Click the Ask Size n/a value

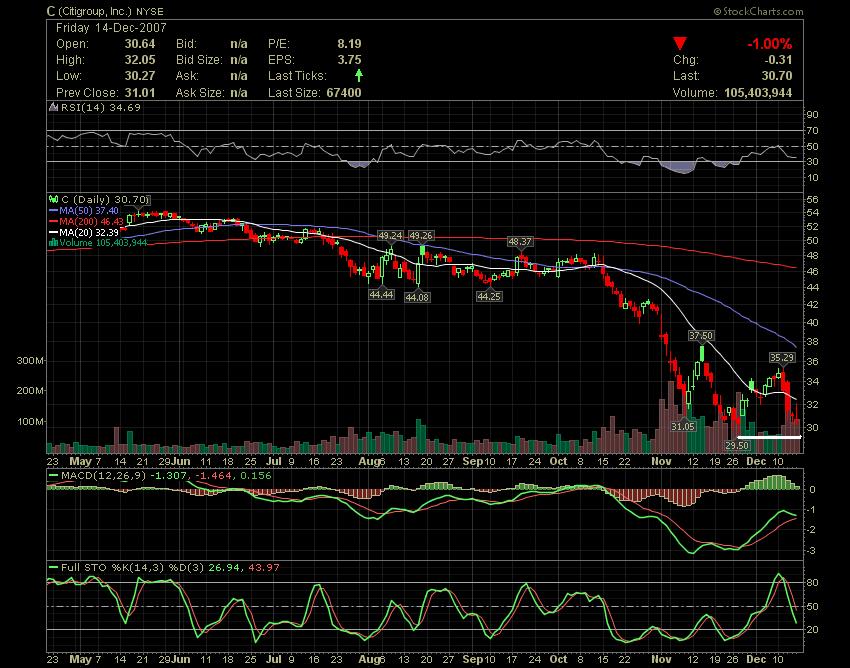point(239,93)
